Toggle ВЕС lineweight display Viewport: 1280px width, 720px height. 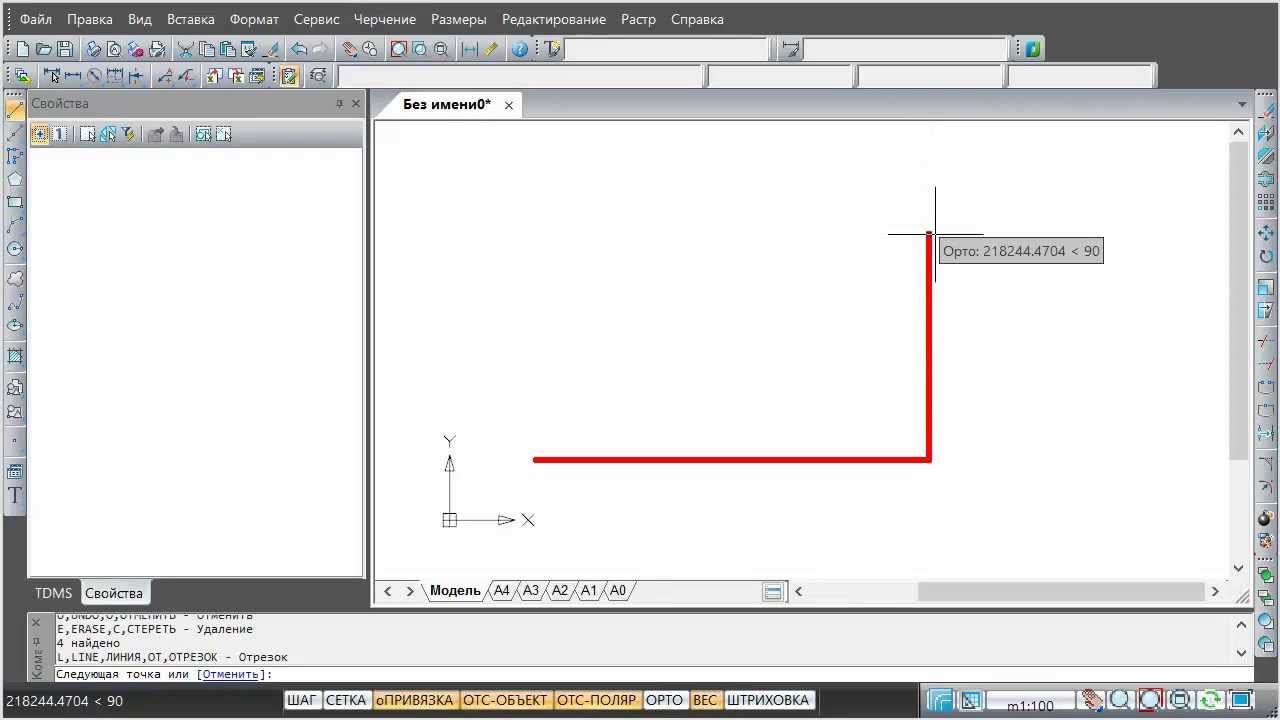[x=705, y=700]
